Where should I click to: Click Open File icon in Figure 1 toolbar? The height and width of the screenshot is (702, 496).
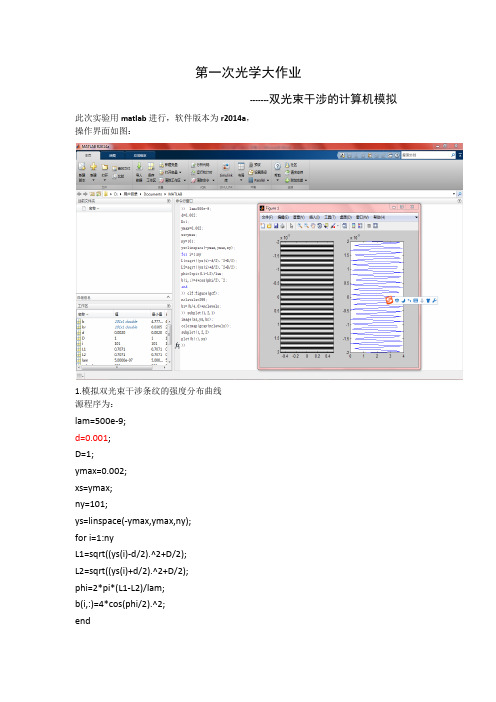pyautogui.click(x=269, y=226)
